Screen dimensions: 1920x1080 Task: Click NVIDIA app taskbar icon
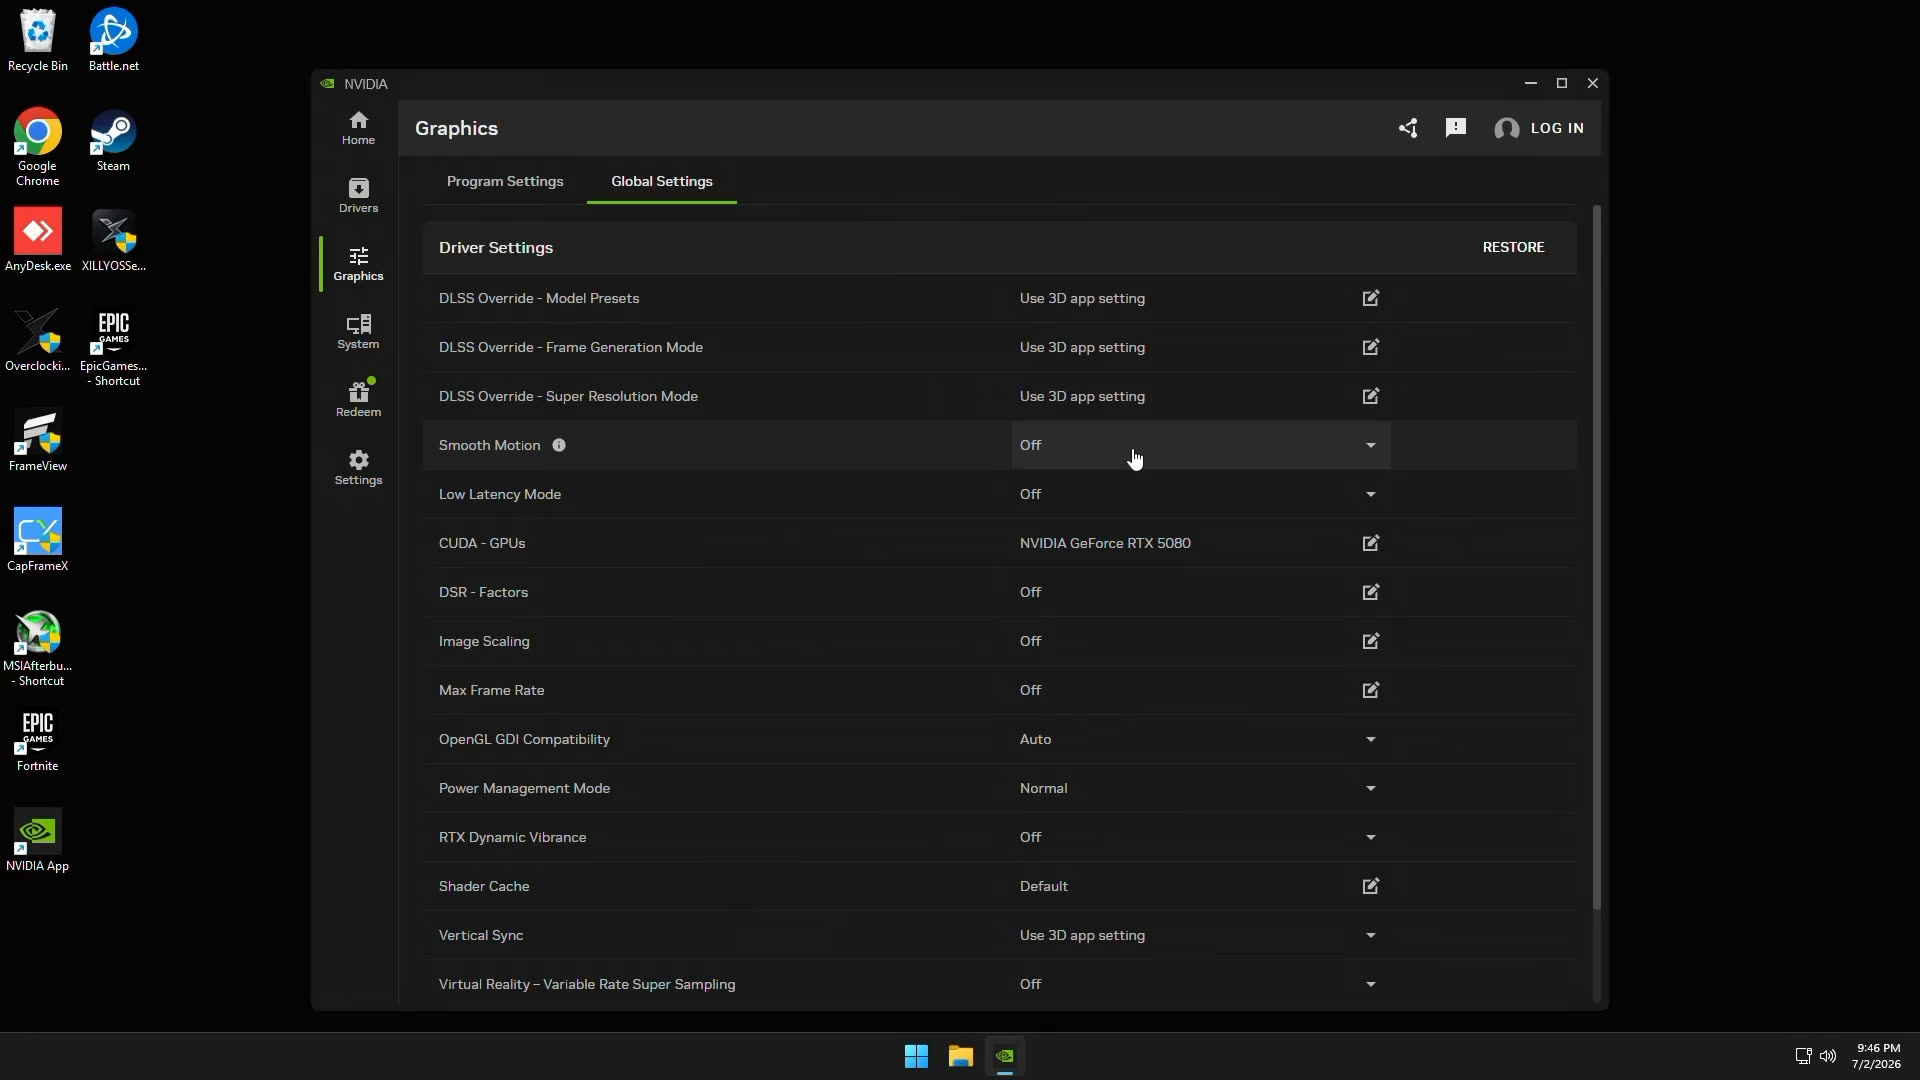pyautogui.click(x=1005, y=1056)
